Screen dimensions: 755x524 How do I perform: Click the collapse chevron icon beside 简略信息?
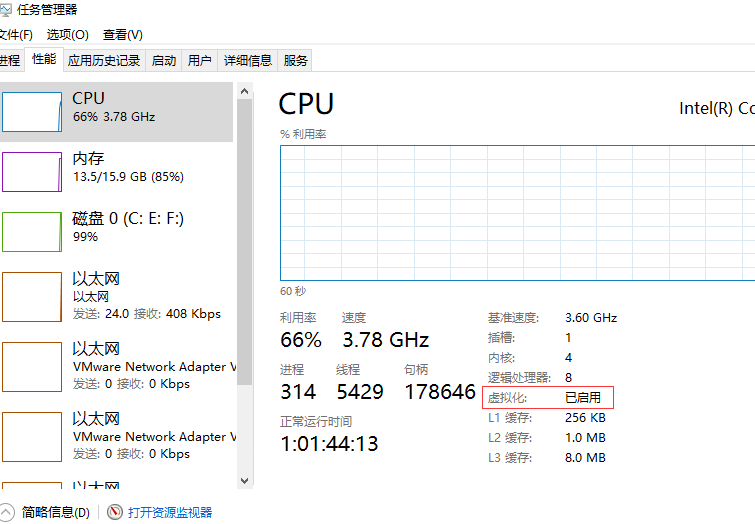(x=6, y=512)
